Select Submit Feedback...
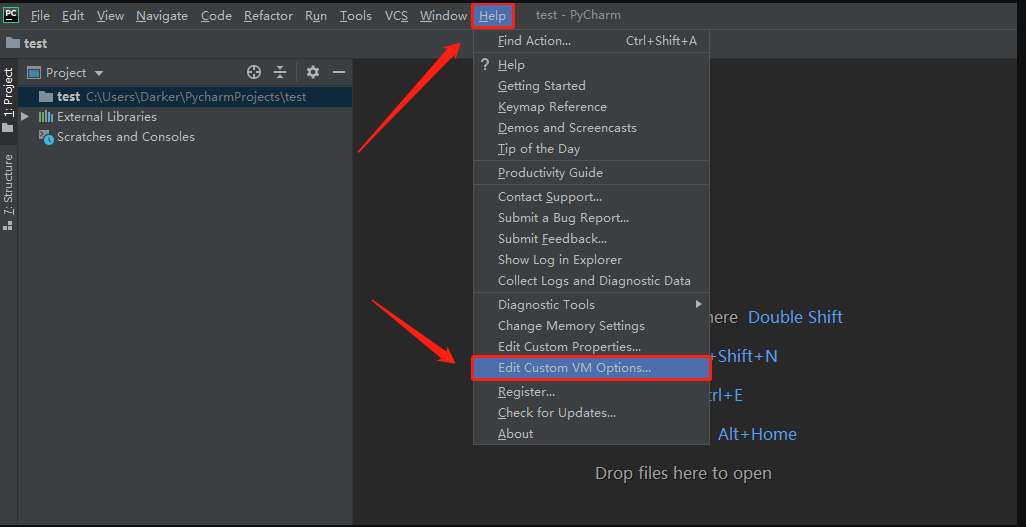 [592, 239]
